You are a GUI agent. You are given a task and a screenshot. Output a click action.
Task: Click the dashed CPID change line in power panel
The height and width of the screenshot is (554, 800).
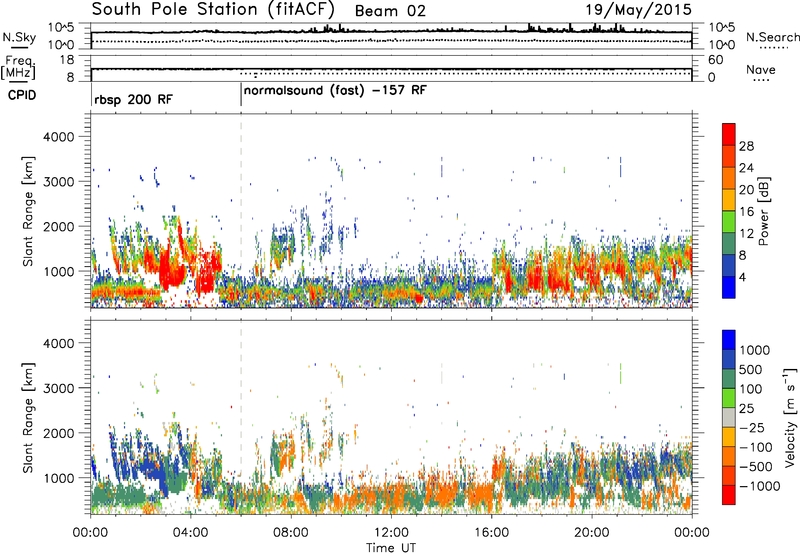(x=241, y=211)
